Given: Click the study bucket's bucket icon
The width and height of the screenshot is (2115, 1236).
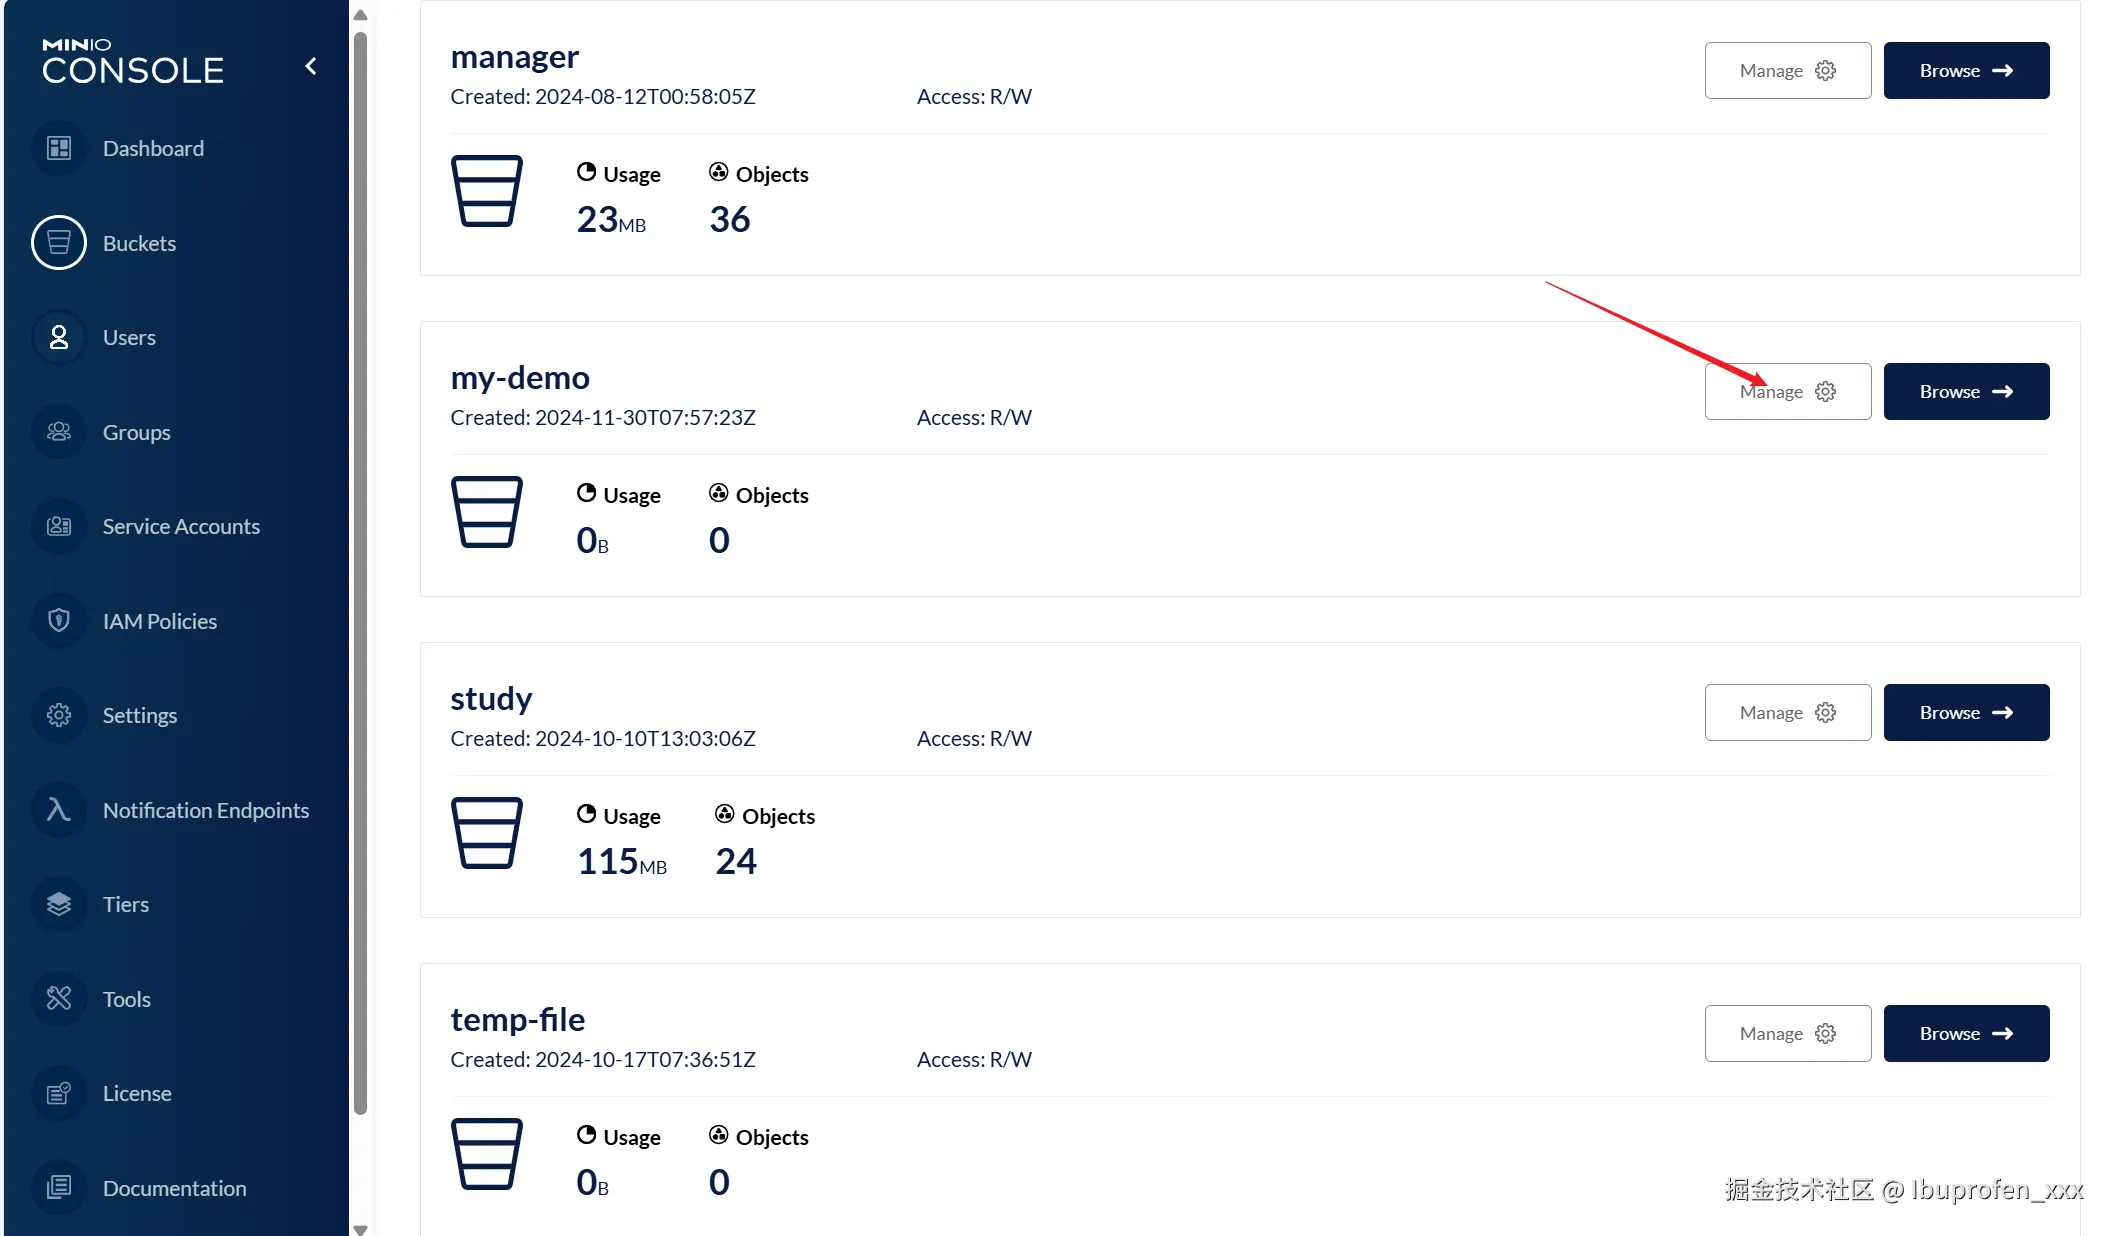Looking at the screenshot, I should 487,833.
